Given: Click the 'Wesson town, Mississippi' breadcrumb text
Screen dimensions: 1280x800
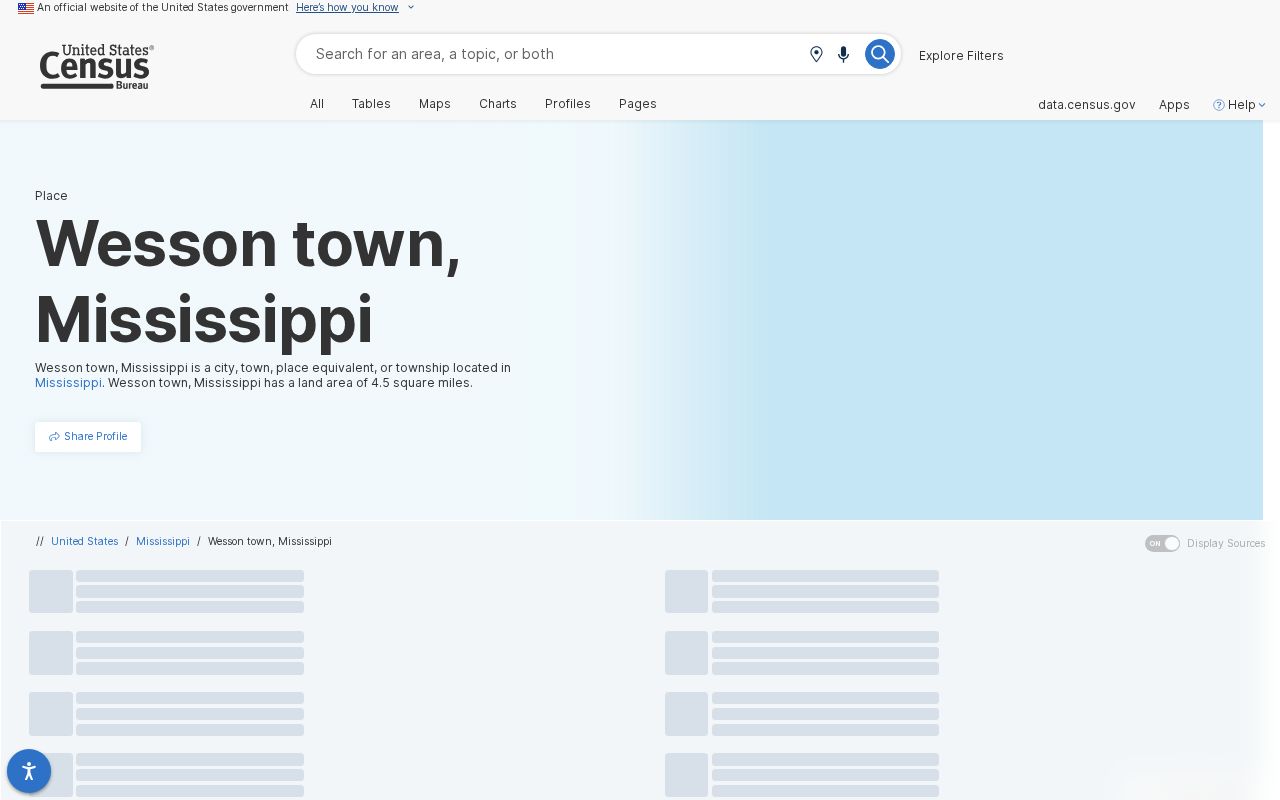Looking at the screenshot, I should point(270,541).
